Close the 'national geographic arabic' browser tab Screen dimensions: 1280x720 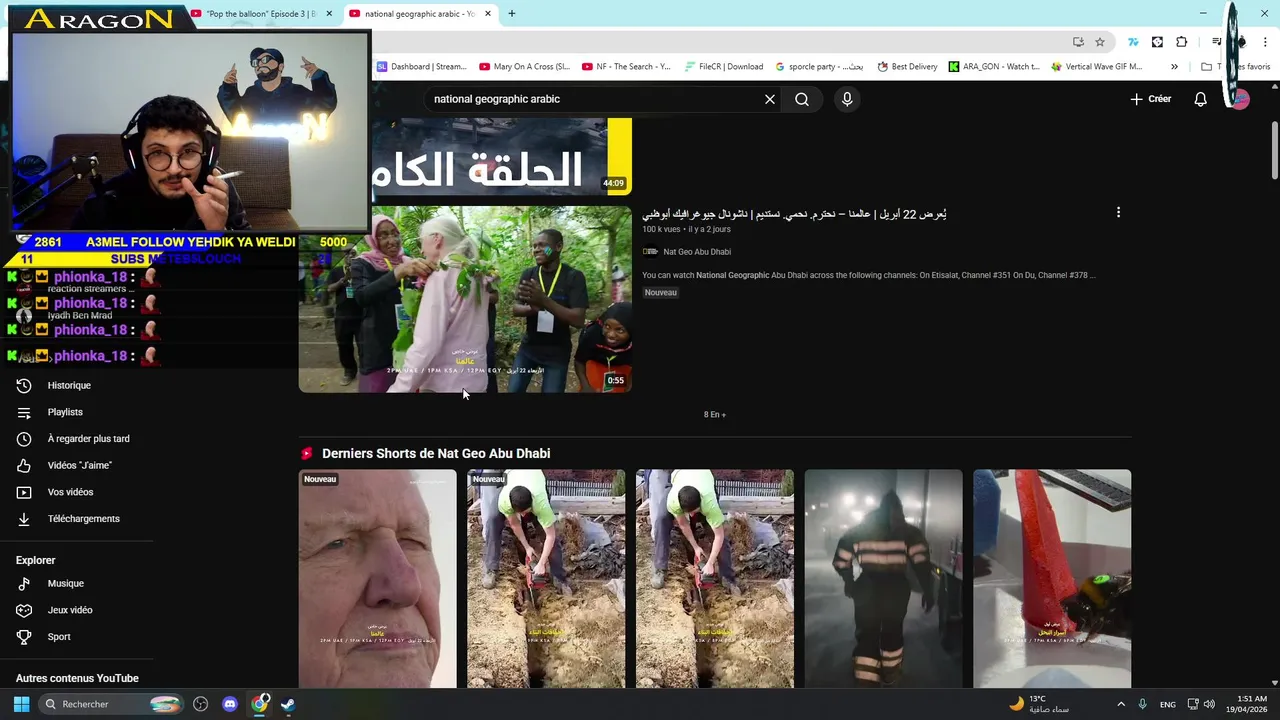[488, 14]
